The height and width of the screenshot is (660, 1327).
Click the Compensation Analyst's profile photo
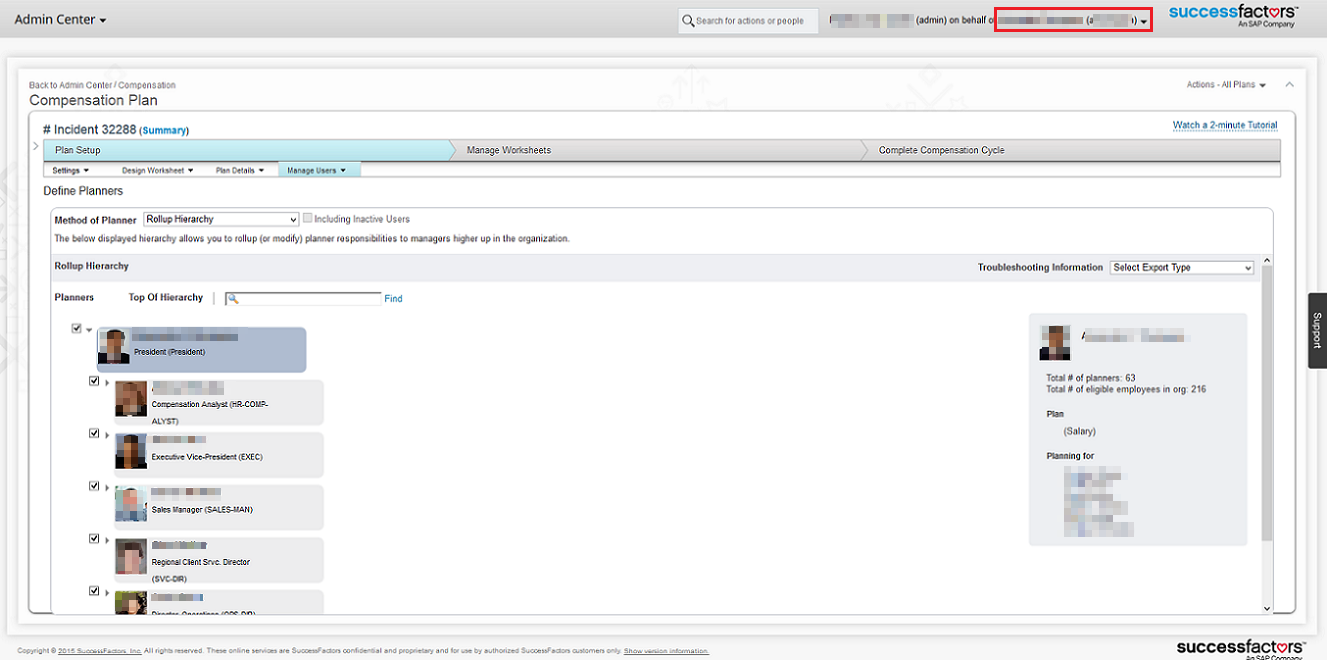131,398
